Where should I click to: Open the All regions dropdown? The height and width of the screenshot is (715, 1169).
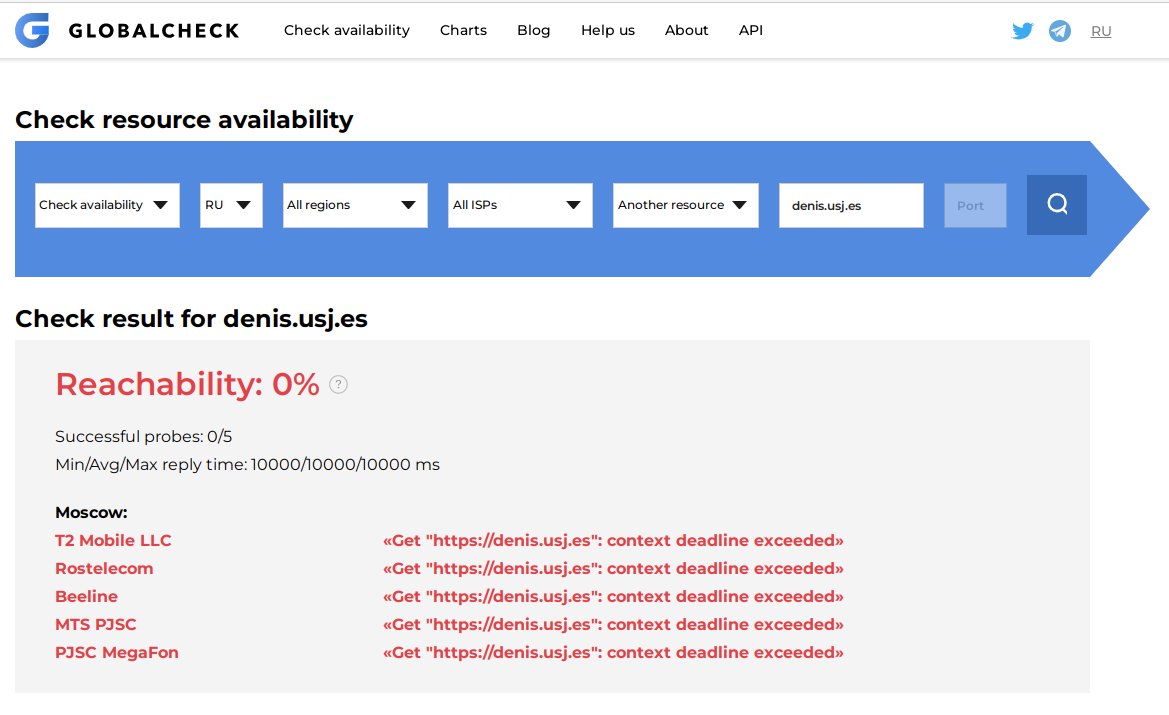tap(355, 205)
